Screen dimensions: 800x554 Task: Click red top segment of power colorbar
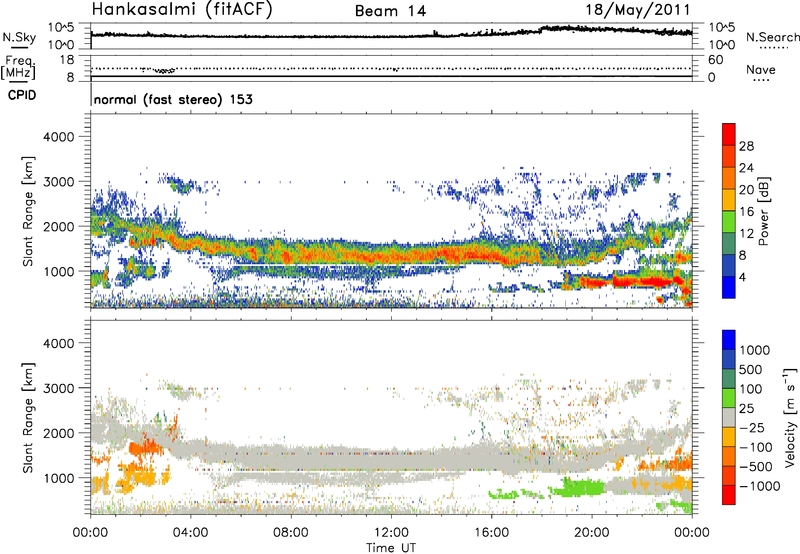pyautogui.click(x=729, y=134)
